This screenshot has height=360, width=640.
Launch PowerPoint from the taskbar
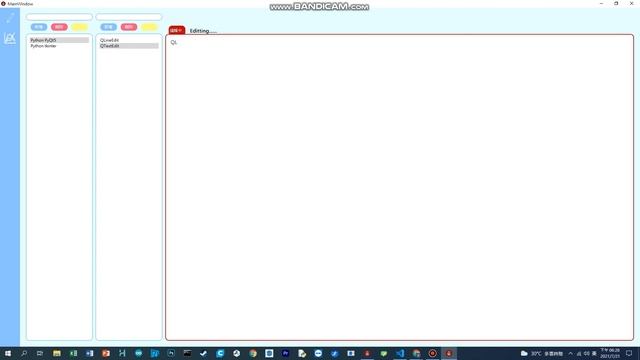[106, 353]
